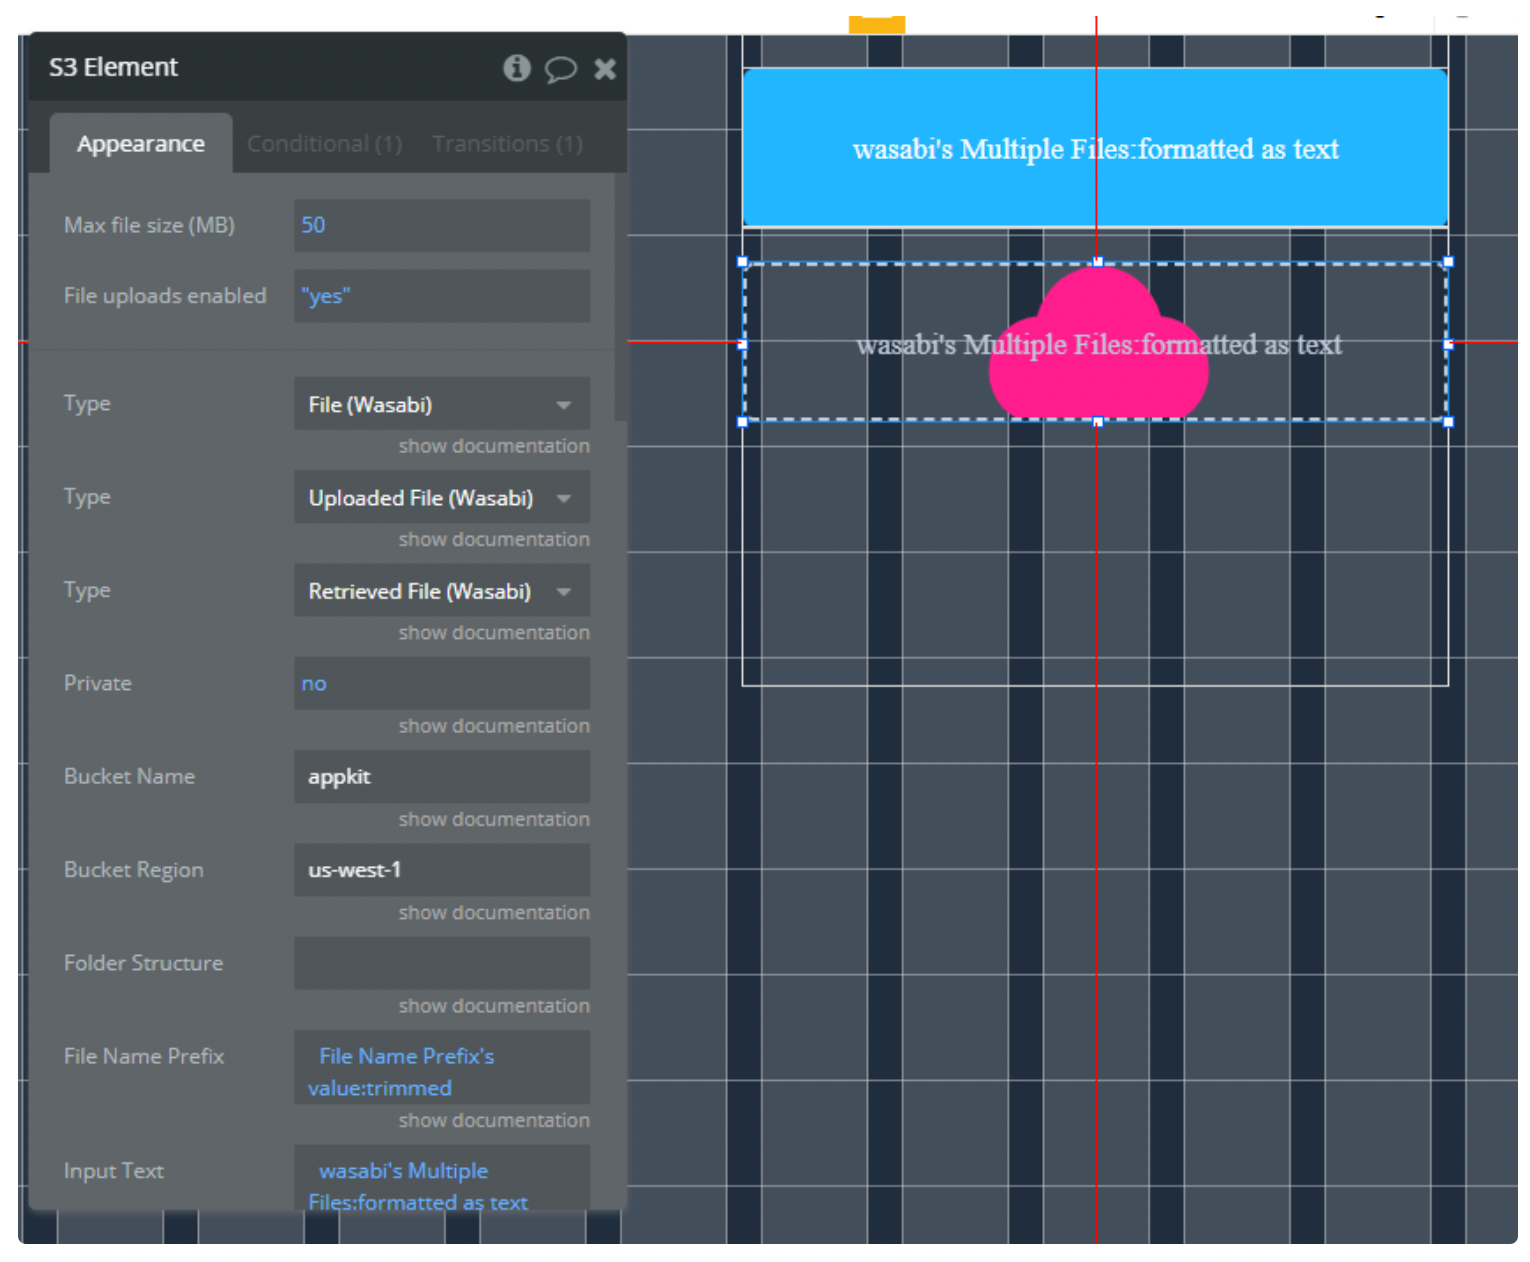Viewport: 1530px width, 1262px height.
Task: Open the info icon in S3 Element header
Action: 516,68
